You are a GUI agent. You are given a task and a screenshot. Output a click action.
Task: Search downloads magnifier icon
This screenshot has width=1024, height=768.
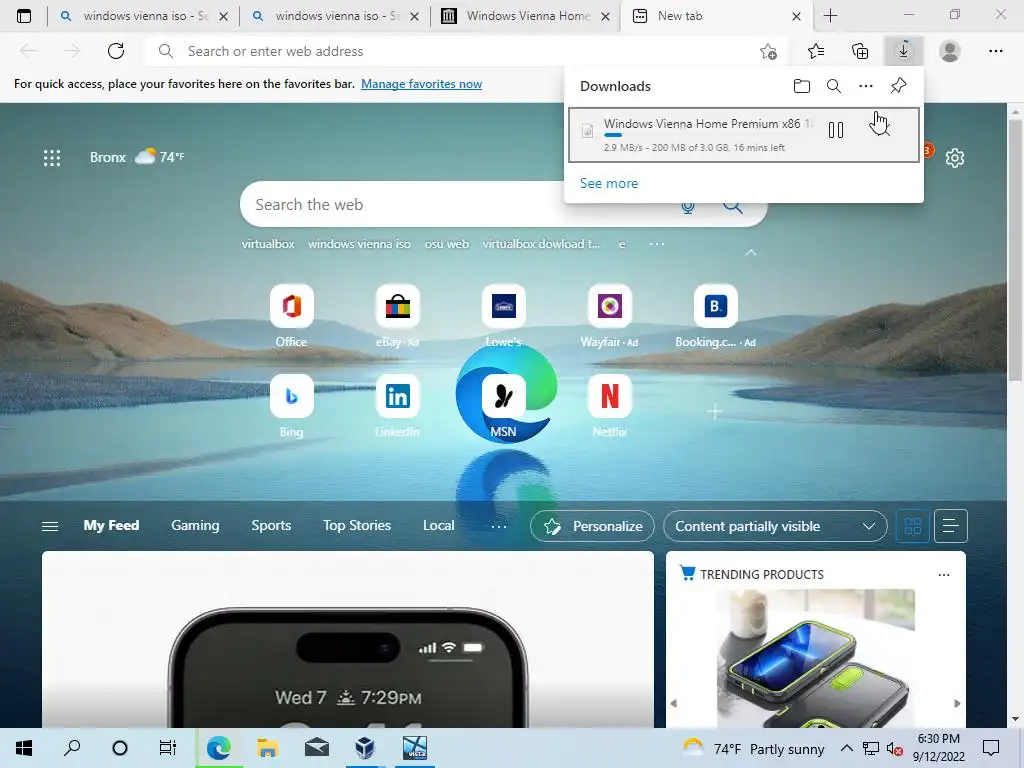(x=834, y=86)
